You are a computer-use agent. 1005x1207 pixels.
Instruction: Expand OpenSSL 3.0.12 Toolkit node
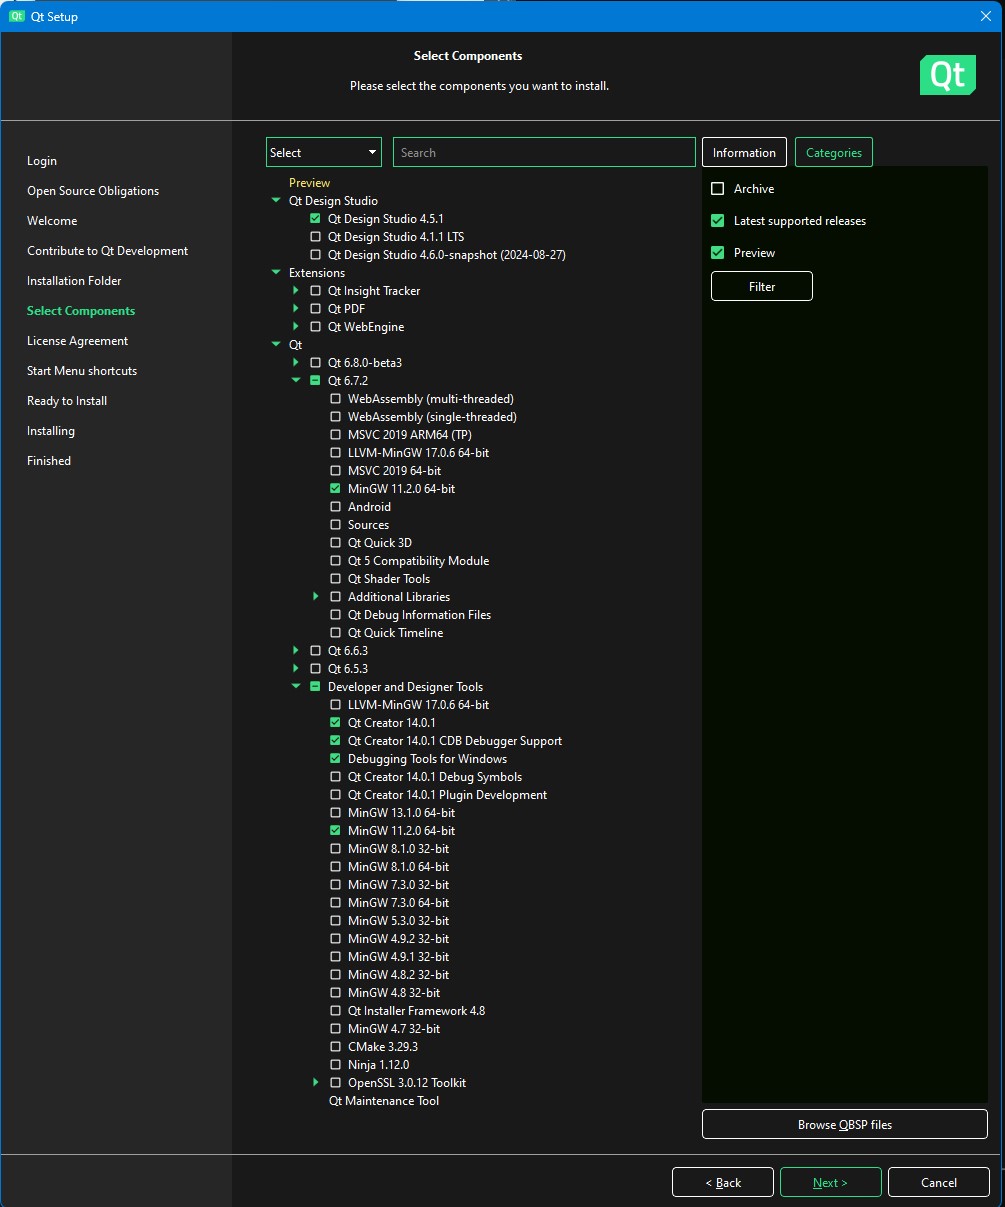click(x=316, y=1083)
